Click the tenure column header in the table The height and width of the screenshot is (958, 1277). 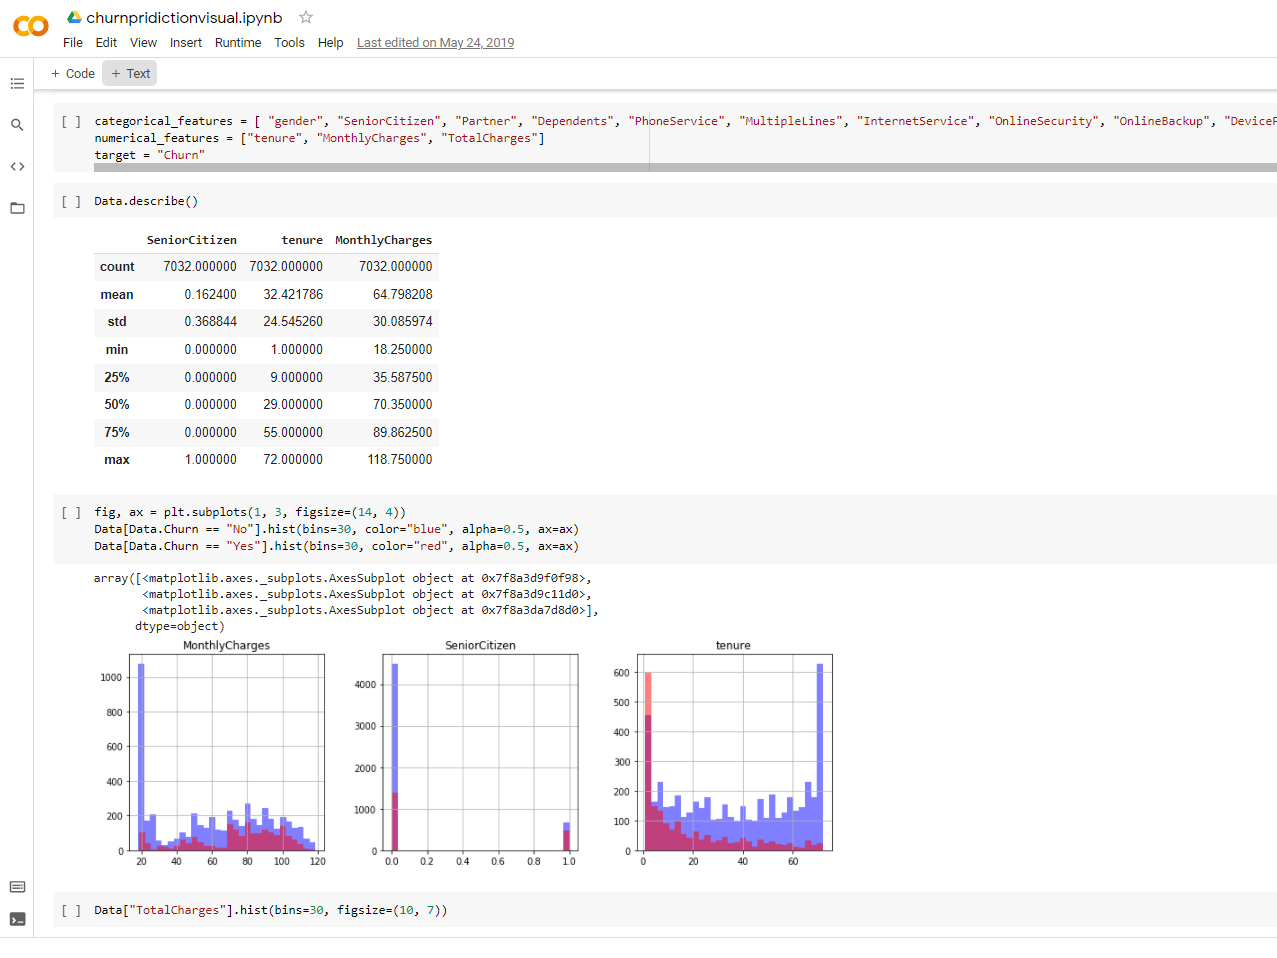pos(302,240)
